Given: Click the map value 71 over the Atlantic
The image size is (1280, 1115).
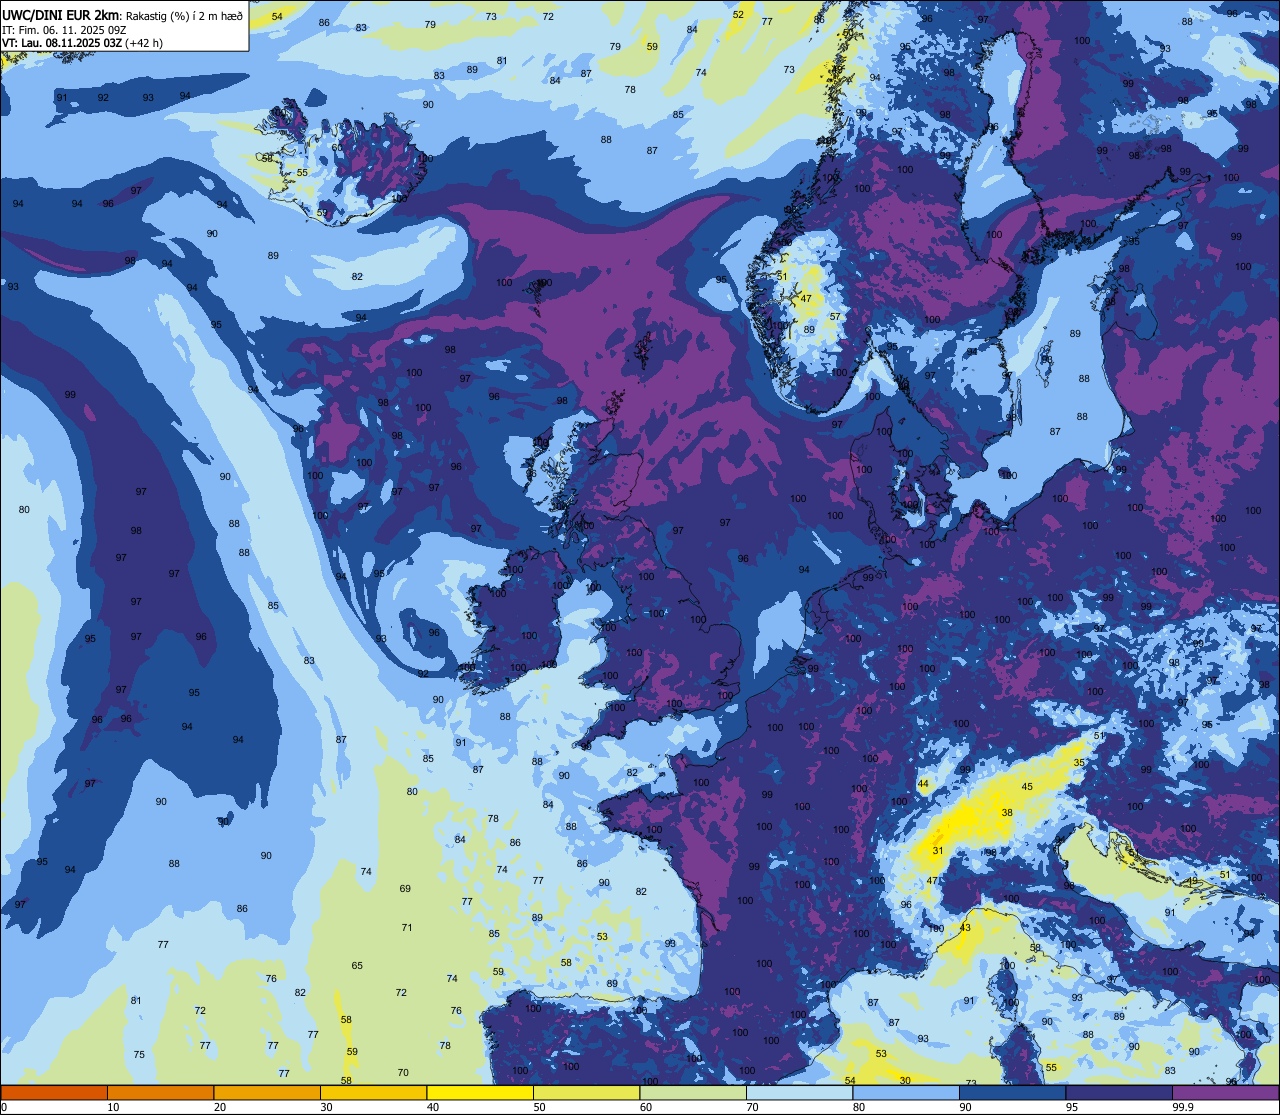Looking at the screenshot, I should click(x=407, y=928).
